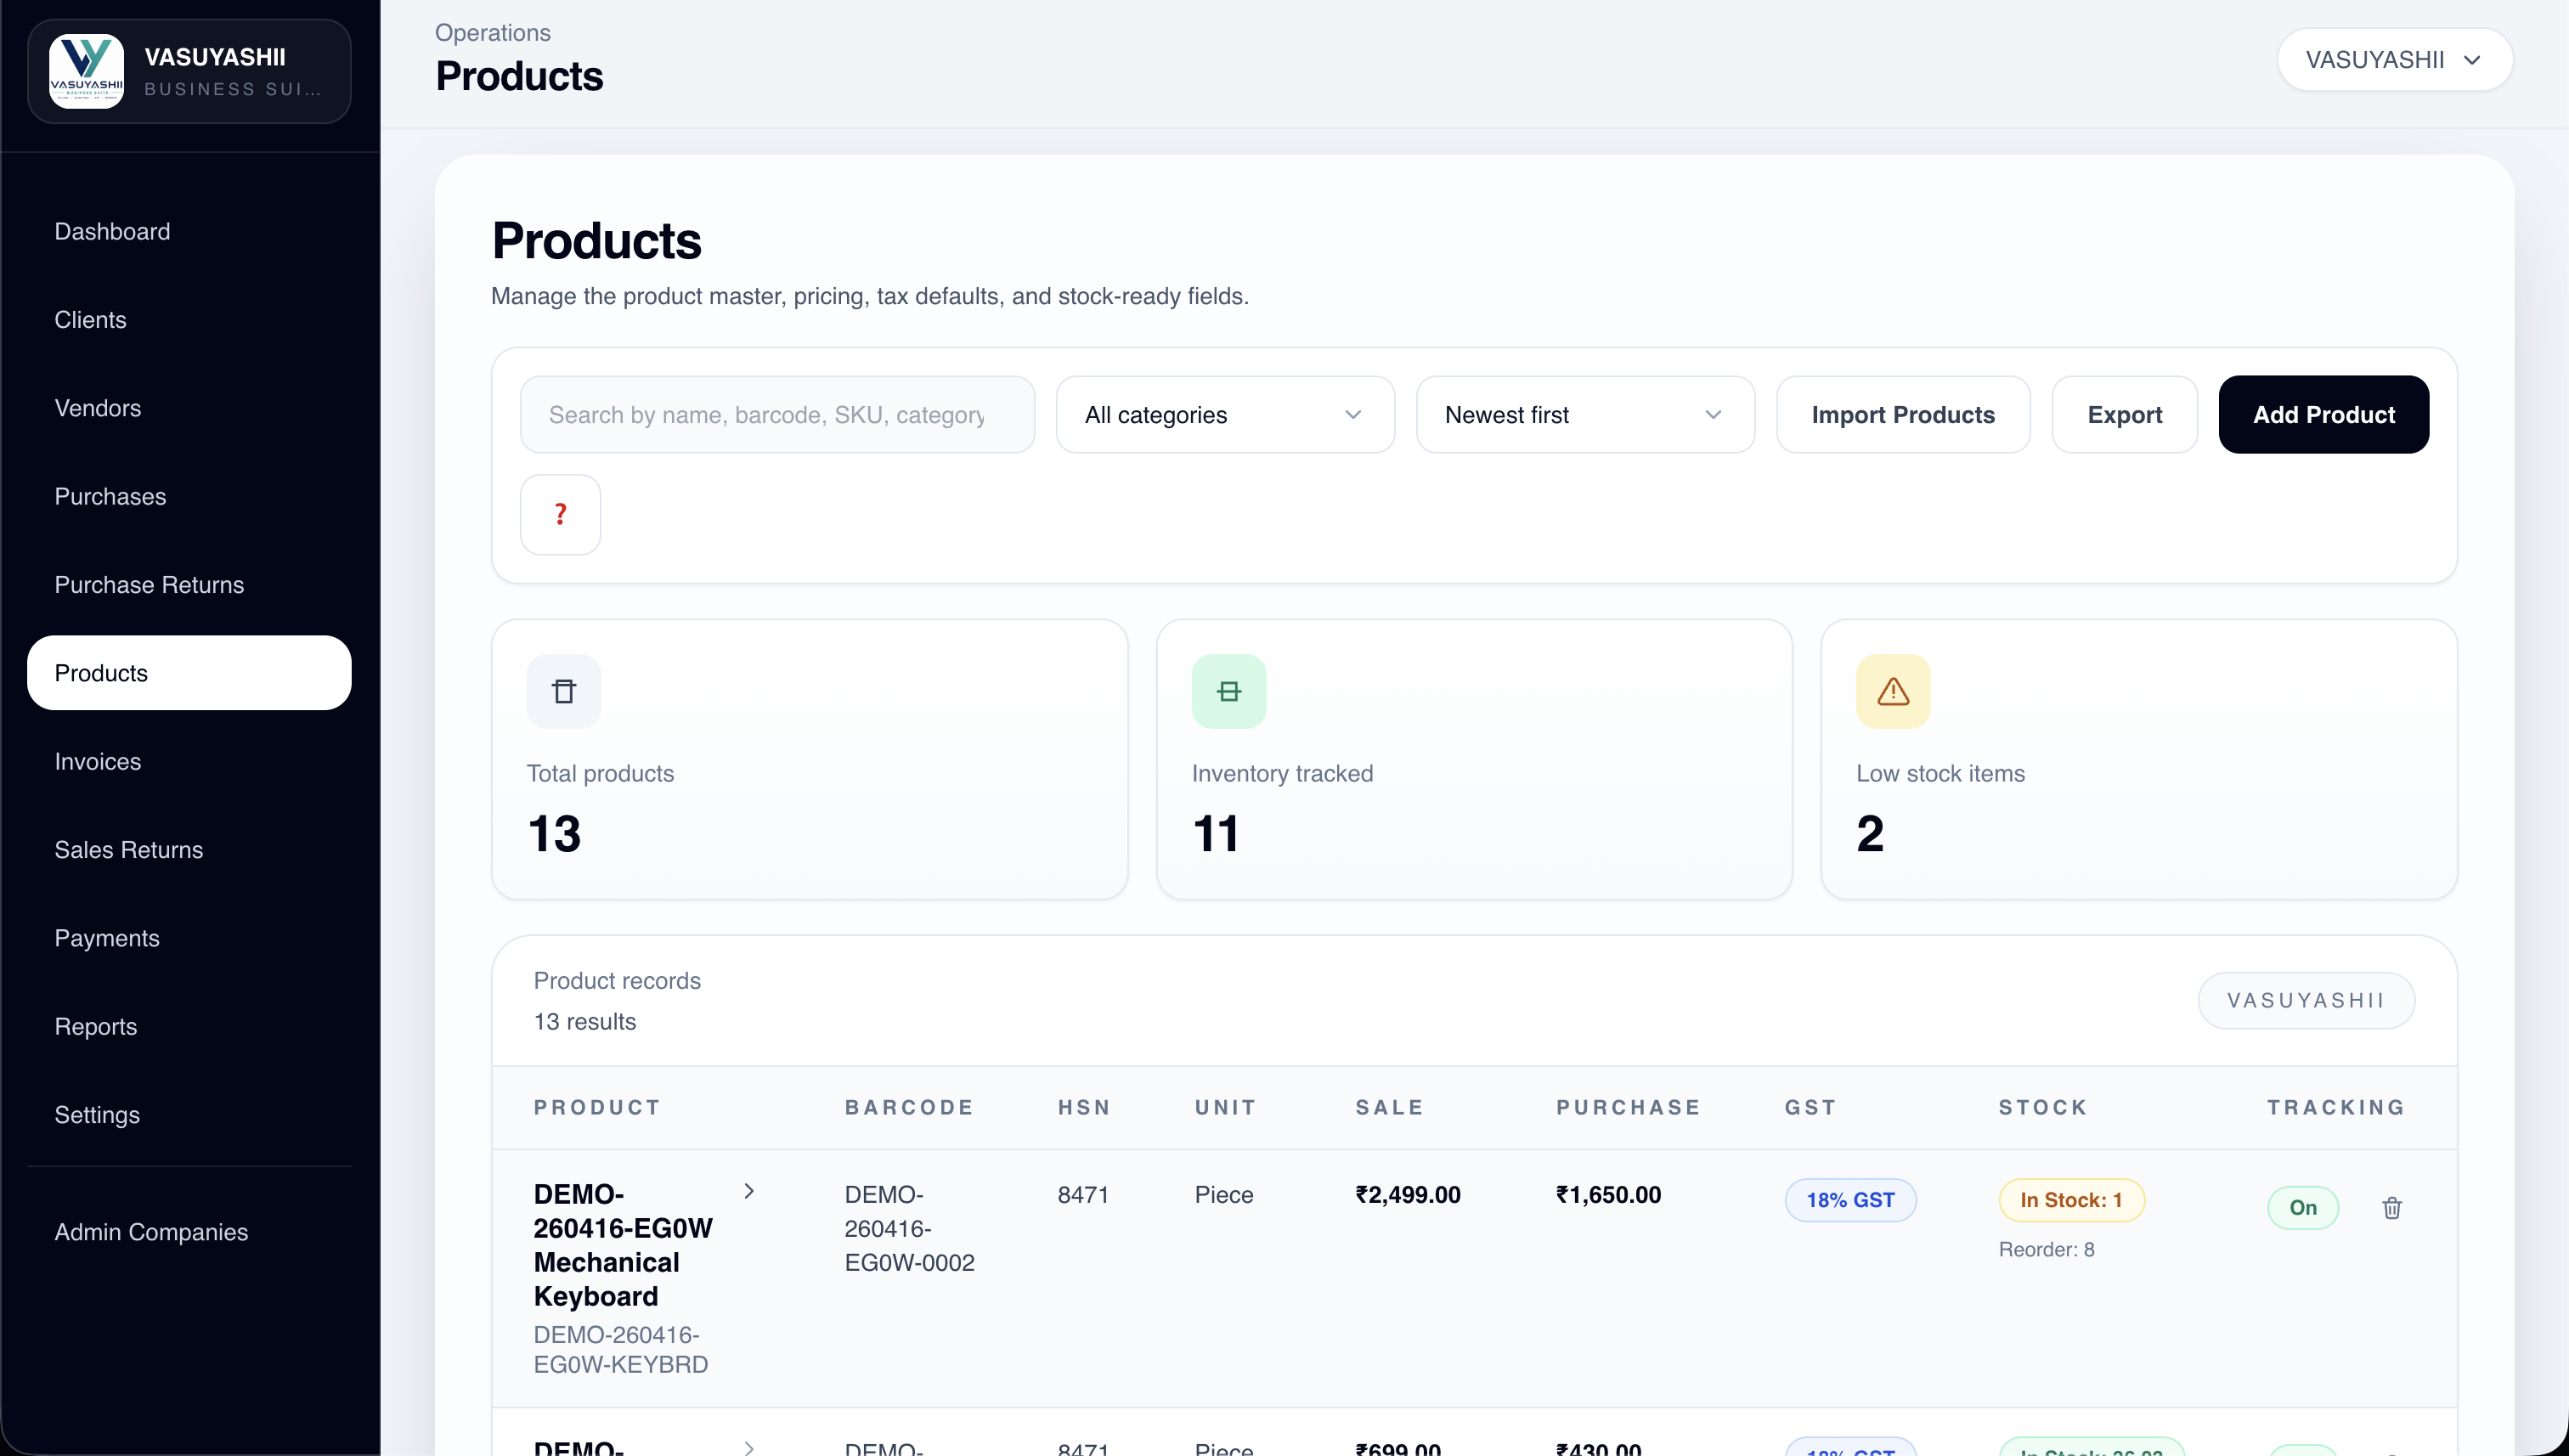Click the Add Product button
The height and width of the screenshot is (1456, 2569).
pos(2324,414)
